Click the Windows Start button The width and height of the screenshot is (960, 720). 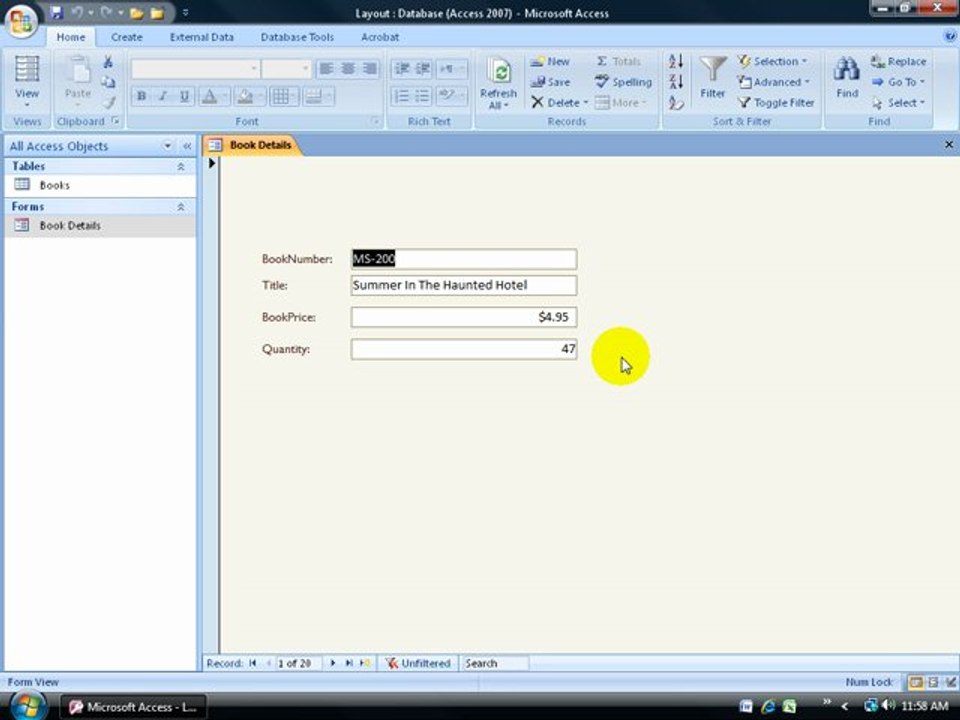tap(28, 705)
